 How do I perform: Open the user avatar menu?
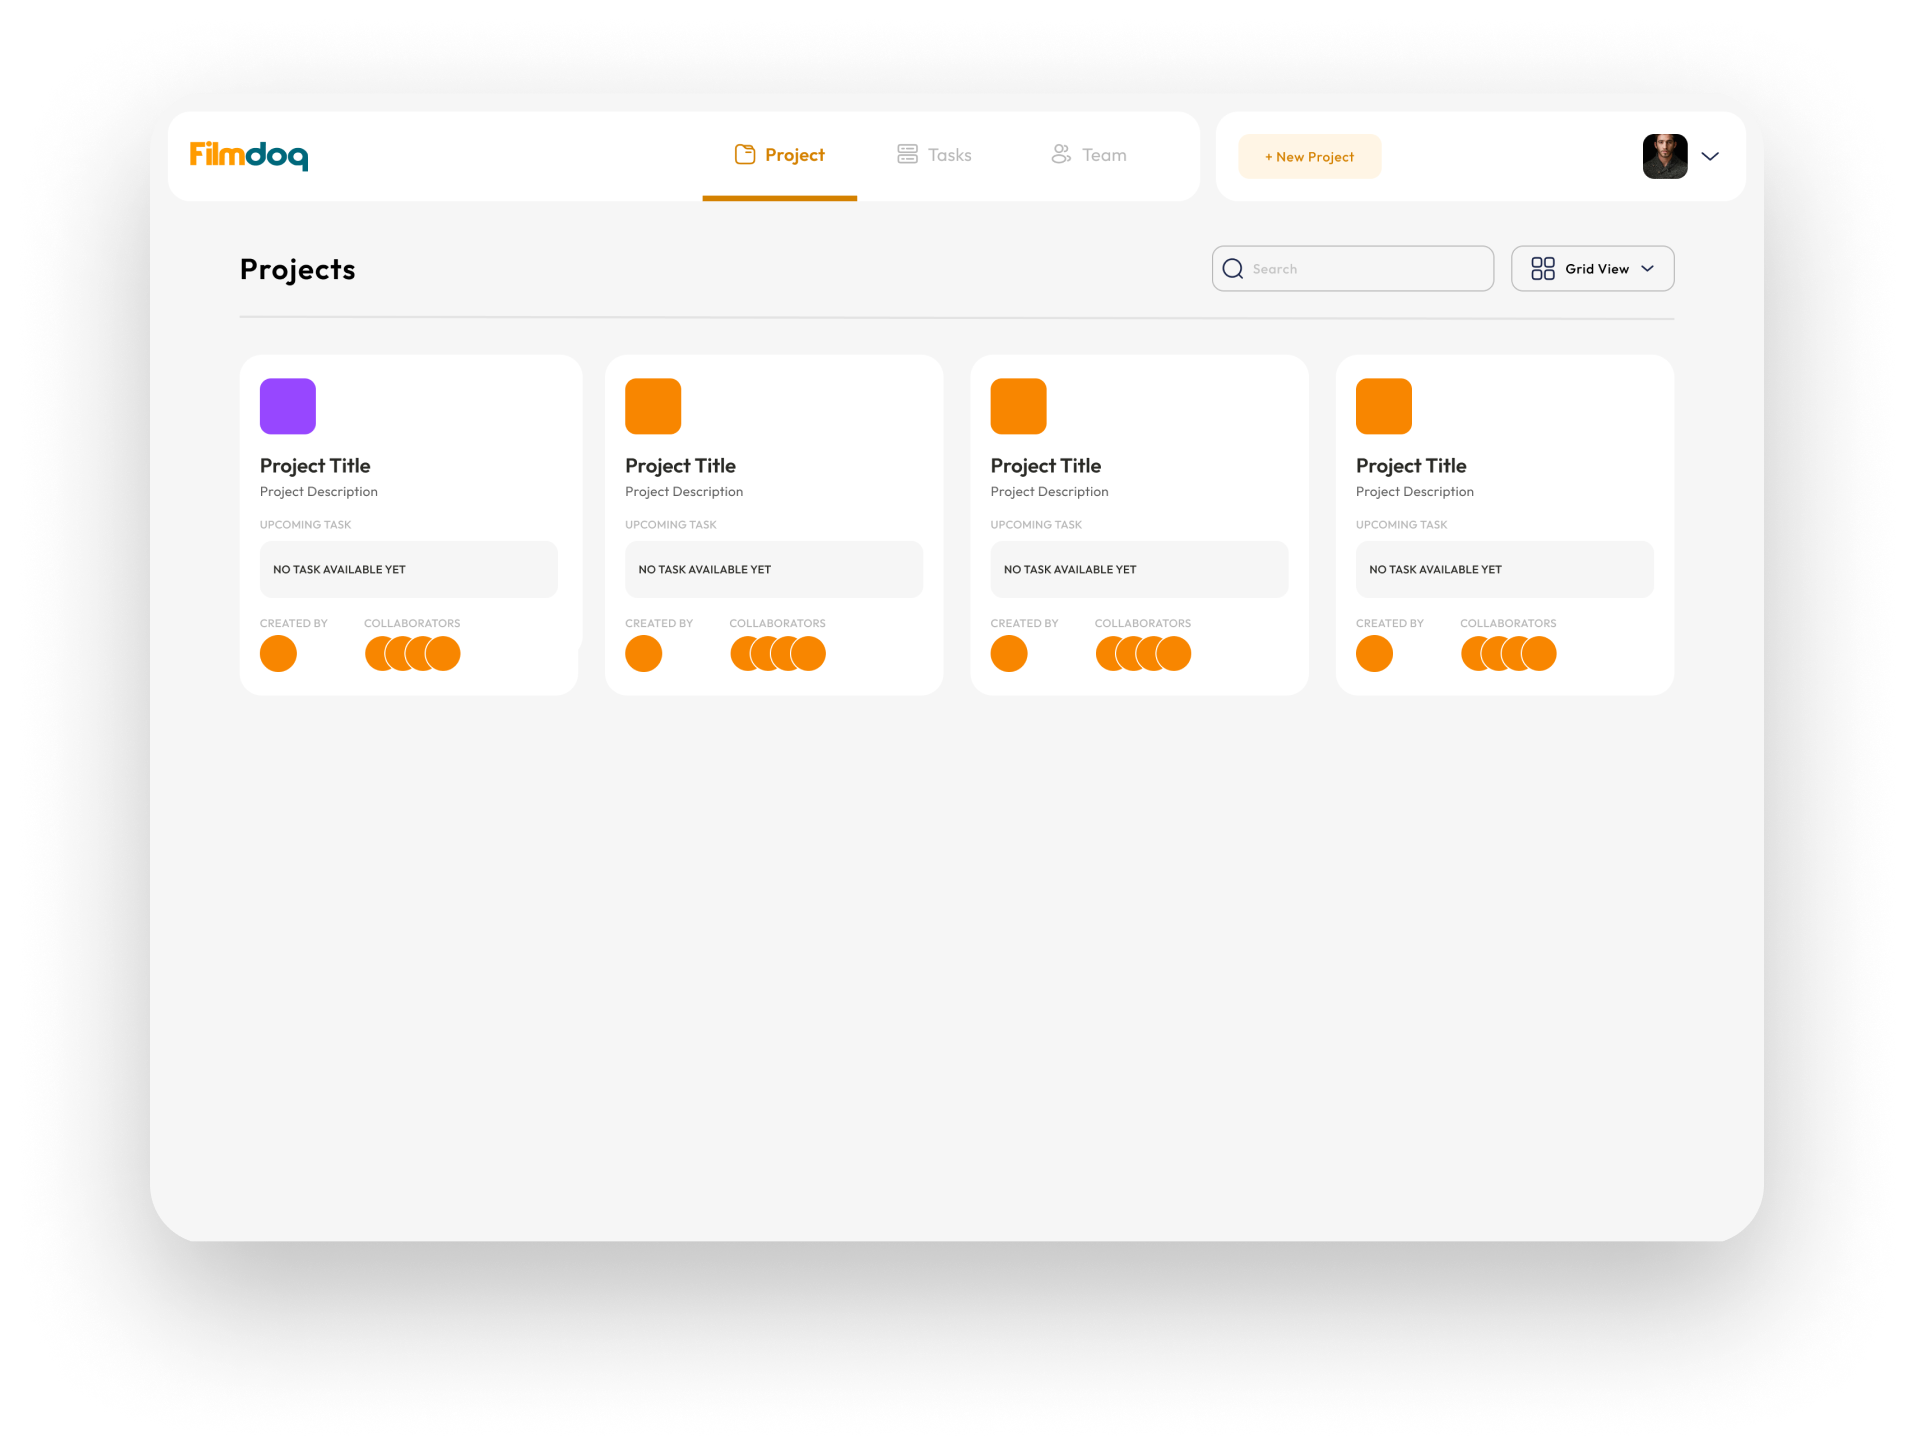(x=1663, y=156)
